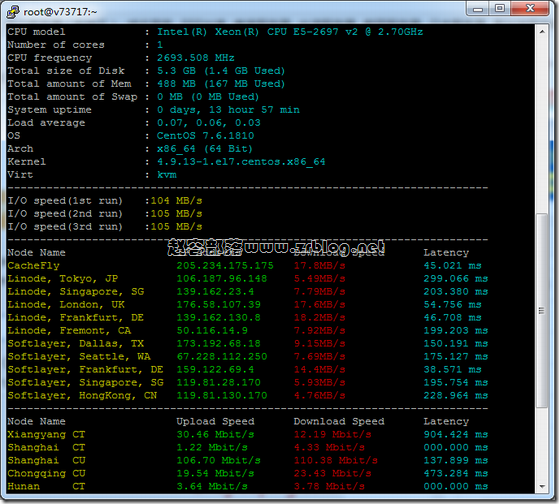The image size is (559, 504).
Task: Click the Linode, London, UK node name
Action: (66, 305)
